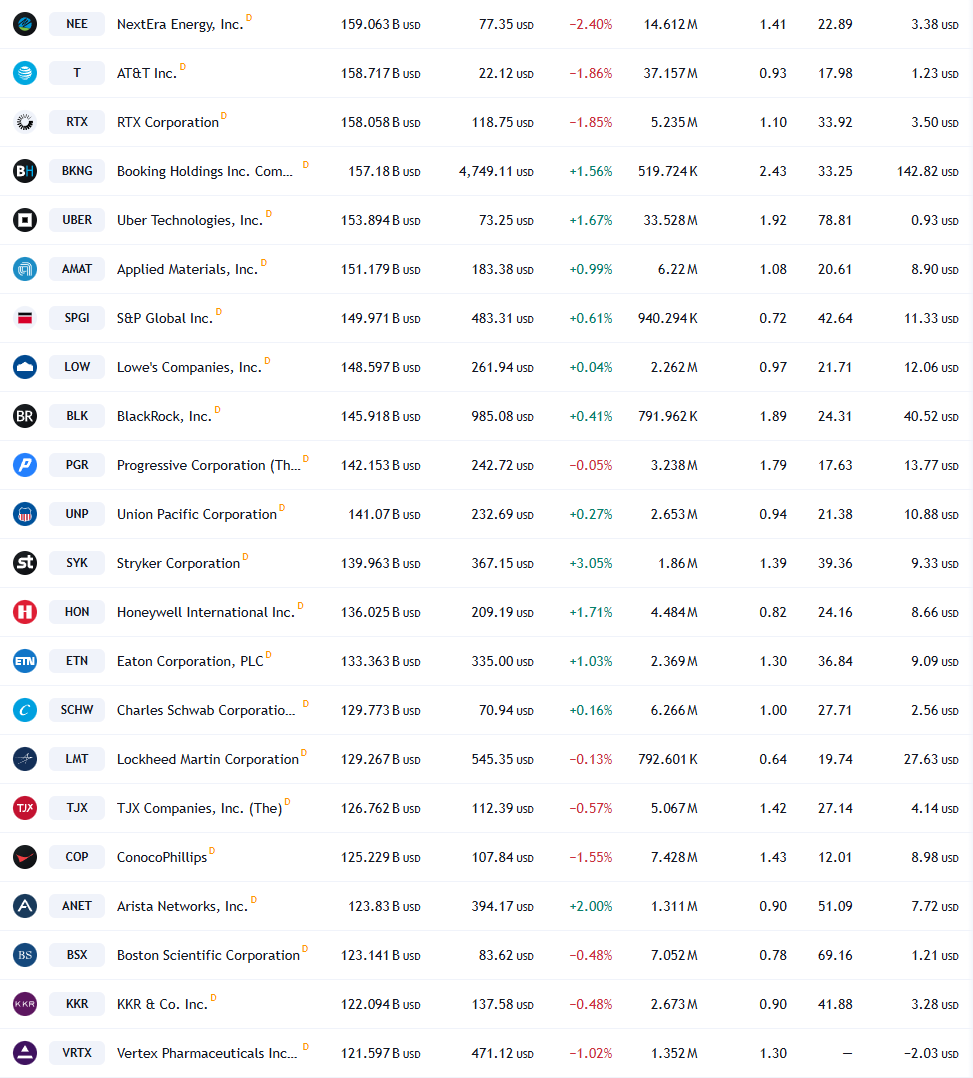Click the −2.40% change value
The height and width of the screenshot is (1078, 973).
click(591, 25)
